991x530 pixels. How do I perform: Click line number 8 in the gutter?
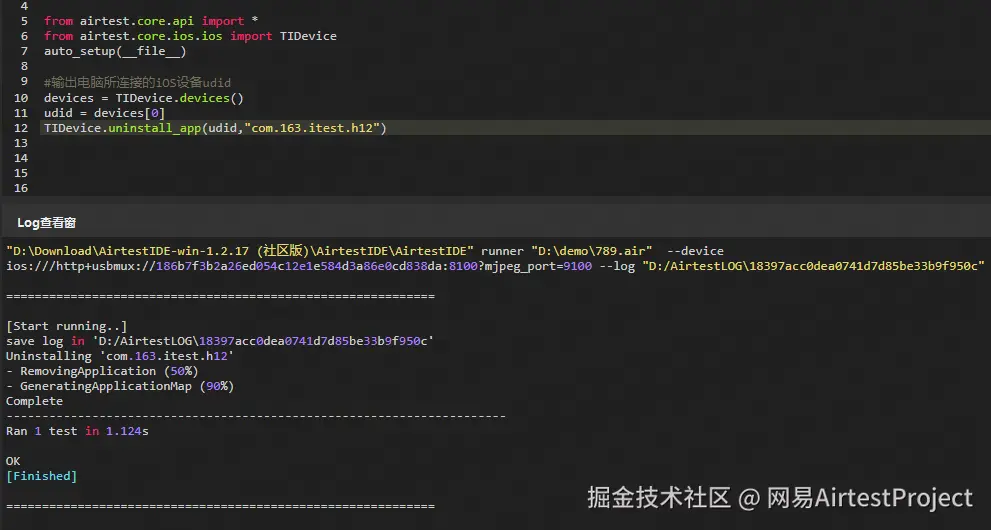coord(24,66)
